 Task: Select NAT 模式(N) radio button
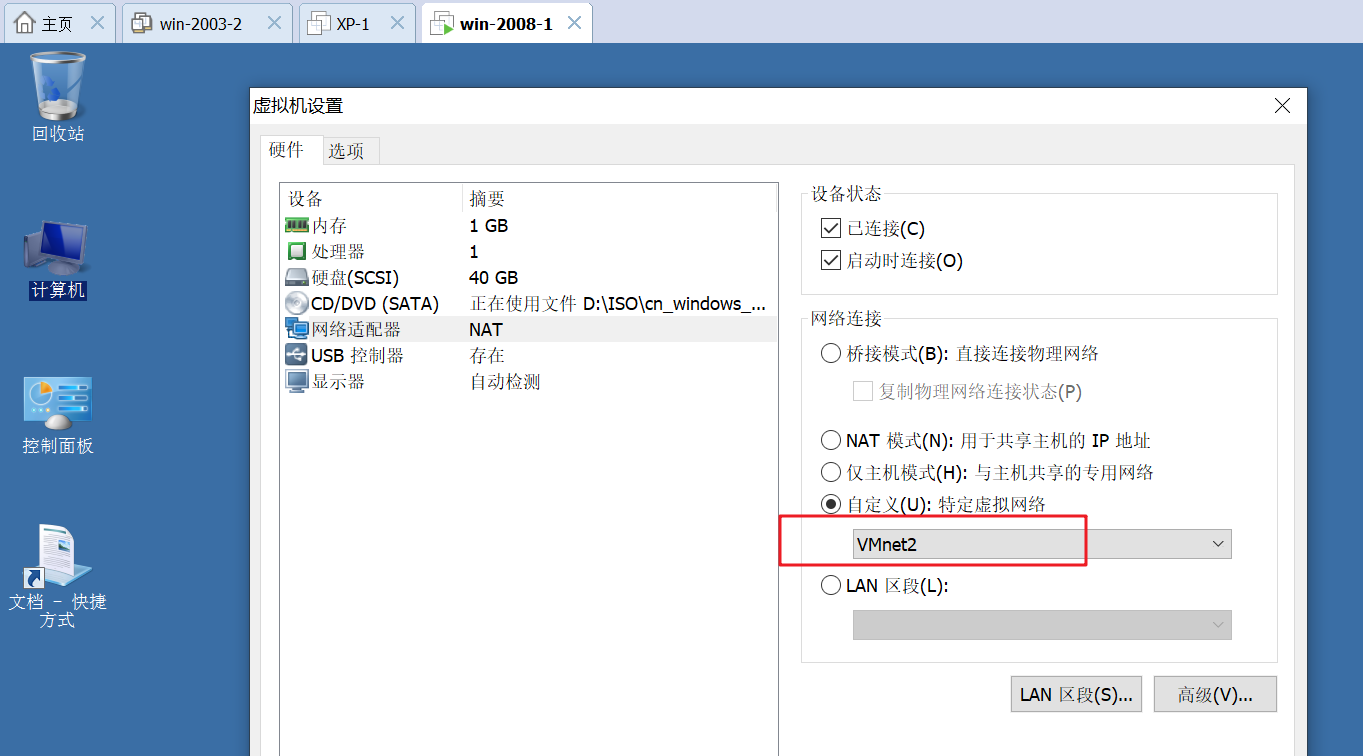click(x=830, y=440)
